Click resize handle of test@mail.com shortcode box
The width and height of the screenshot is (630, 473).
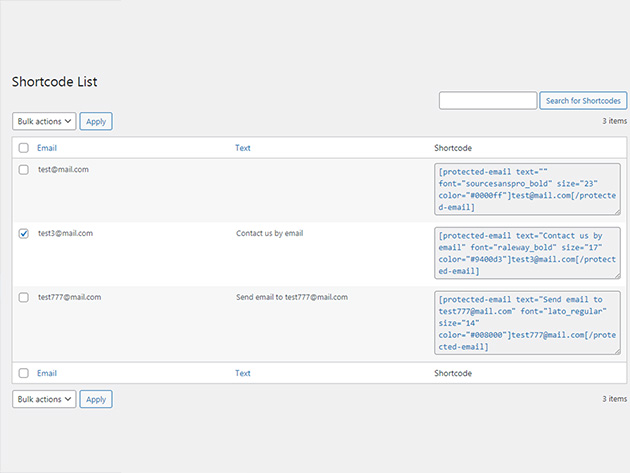click(x=617, y=212)
